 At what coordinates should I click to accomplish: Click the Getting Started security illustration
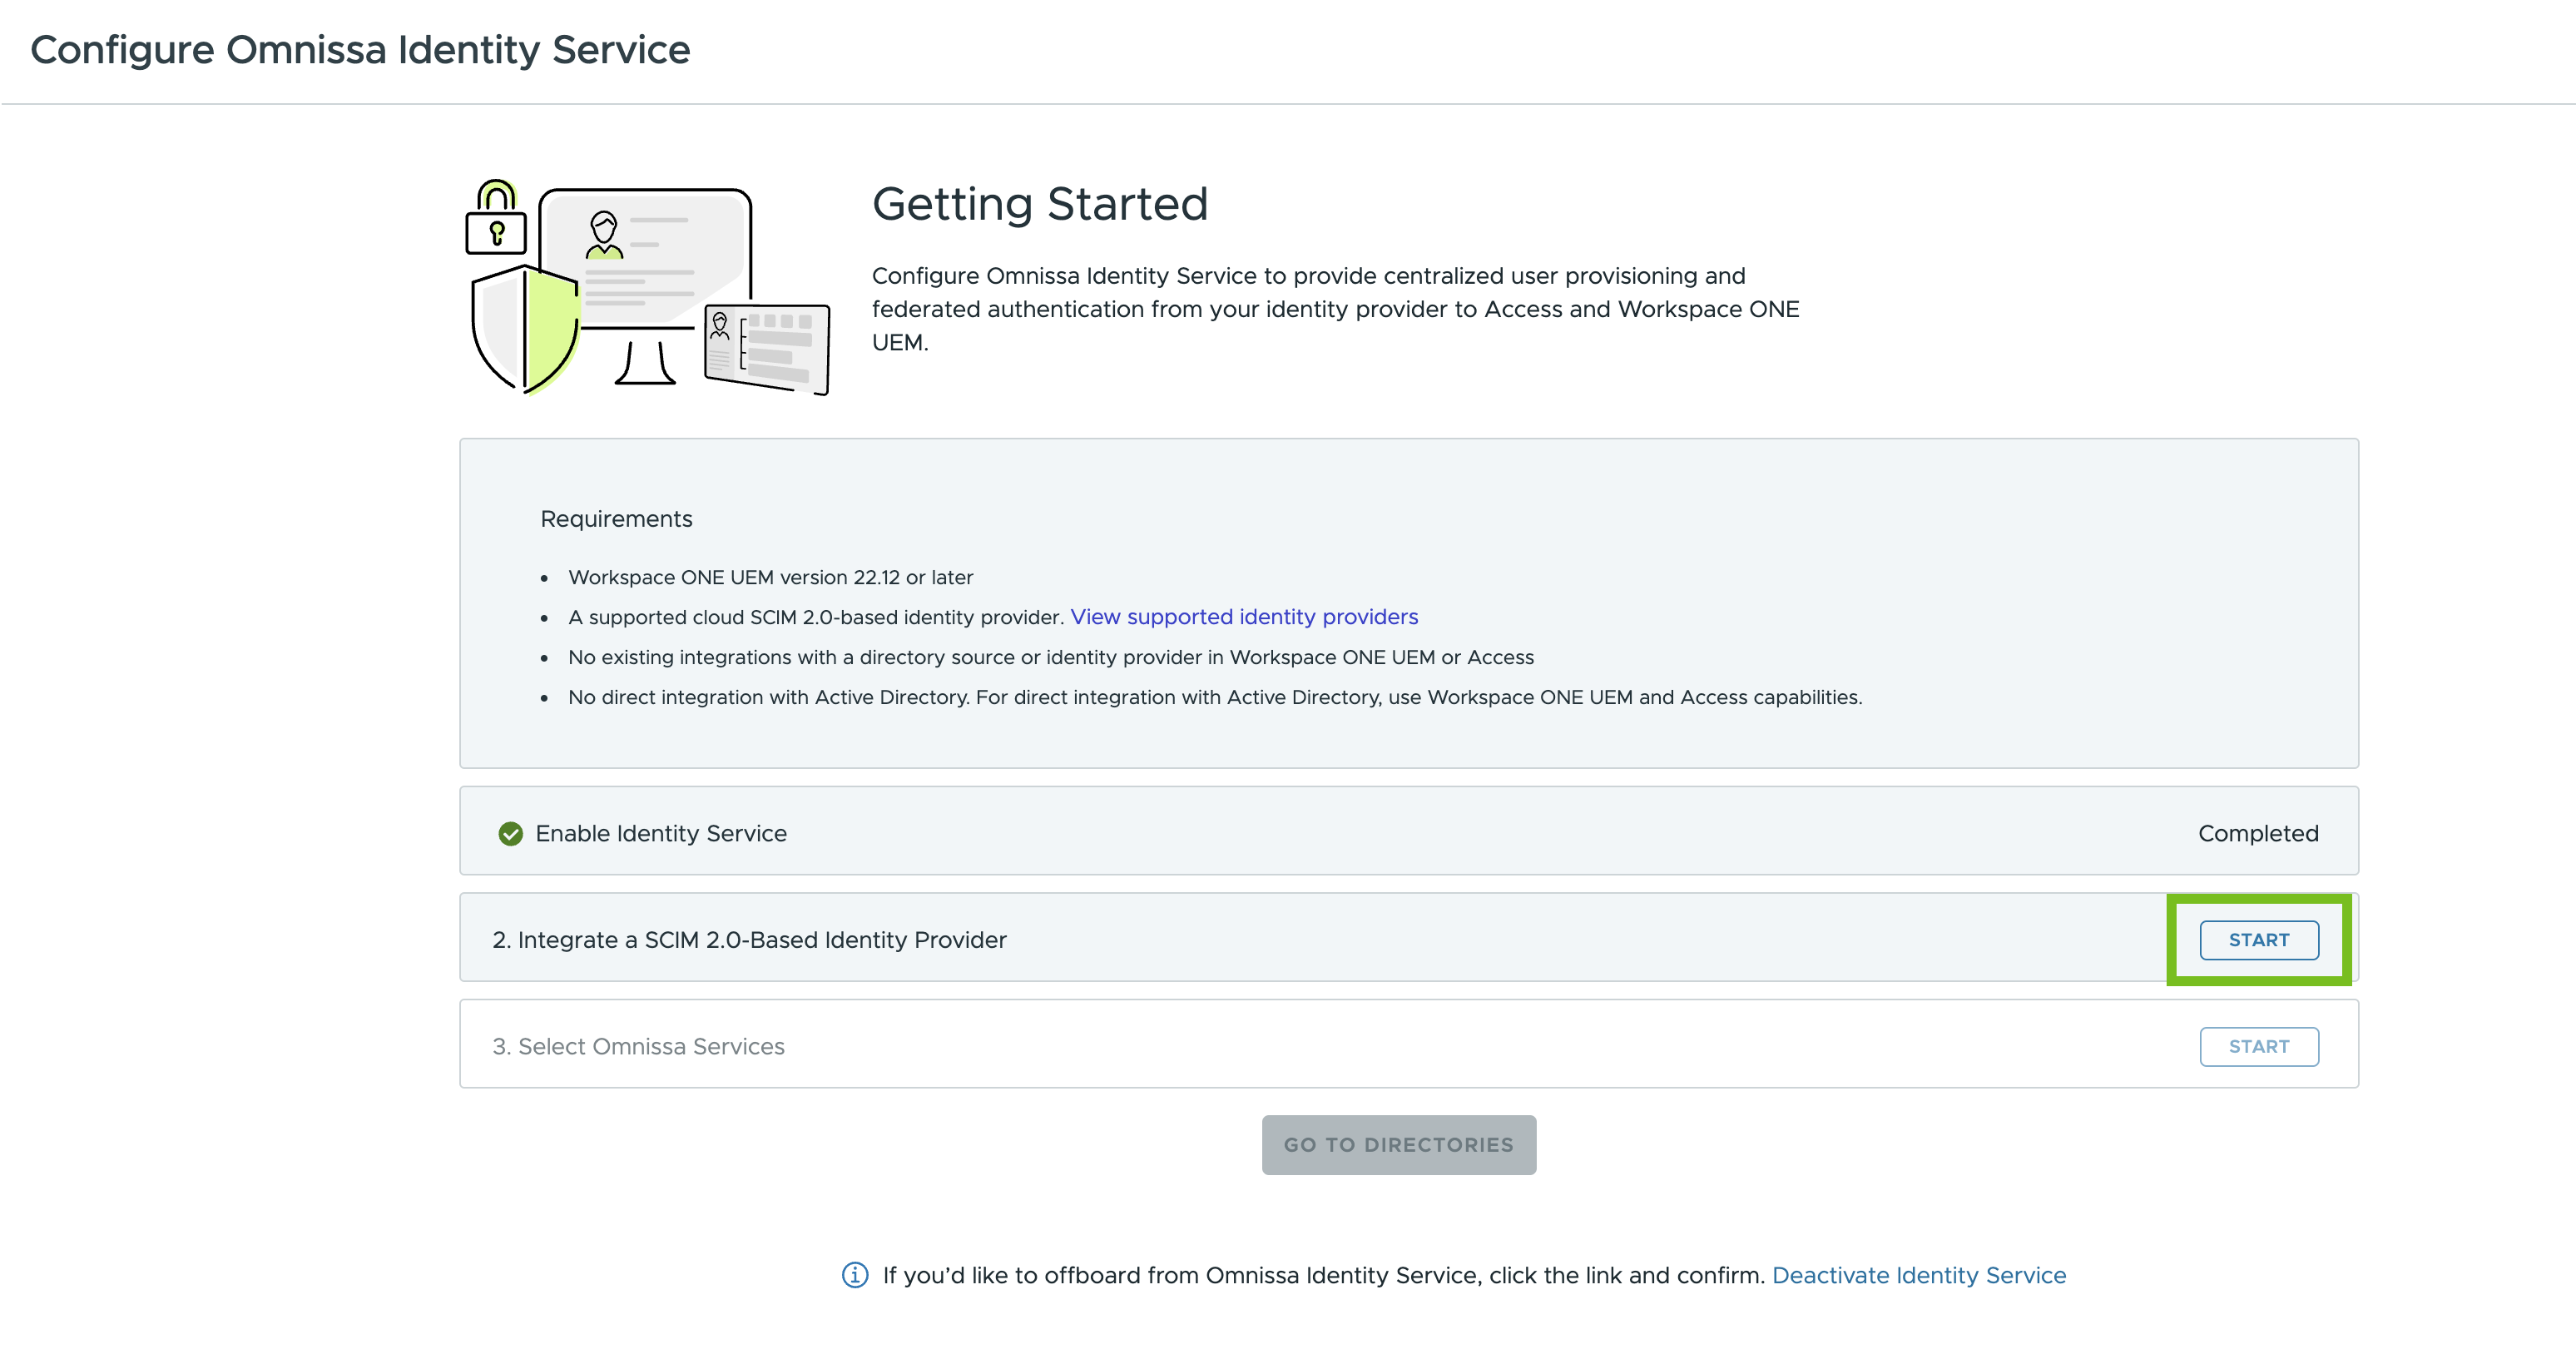(x=648, y=287)
